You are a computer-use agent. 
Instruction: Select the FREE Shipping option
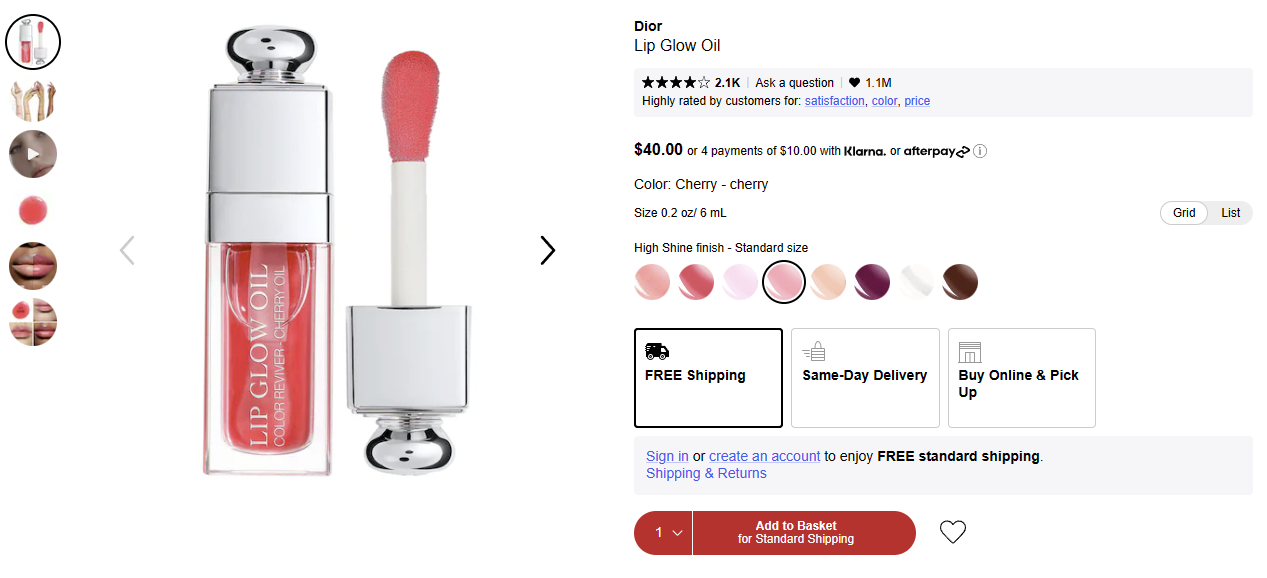point(708,377)
